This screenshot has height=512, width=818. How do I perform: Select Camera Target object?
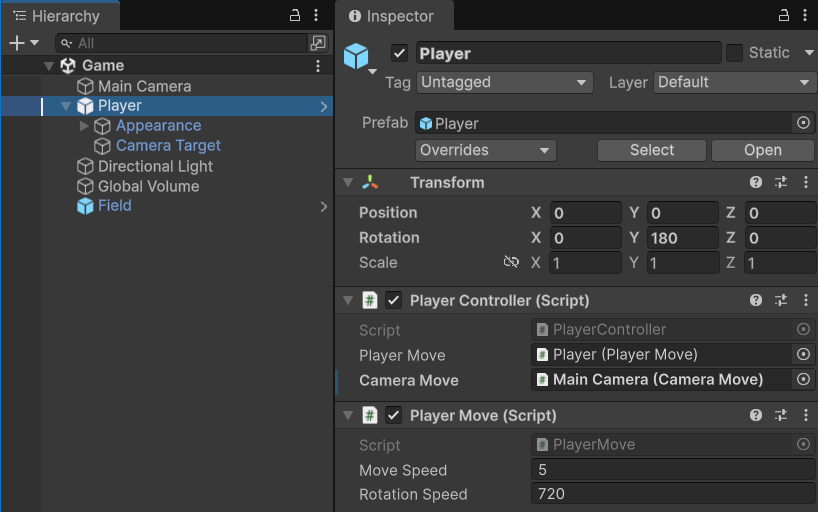(x=168, y=146)
